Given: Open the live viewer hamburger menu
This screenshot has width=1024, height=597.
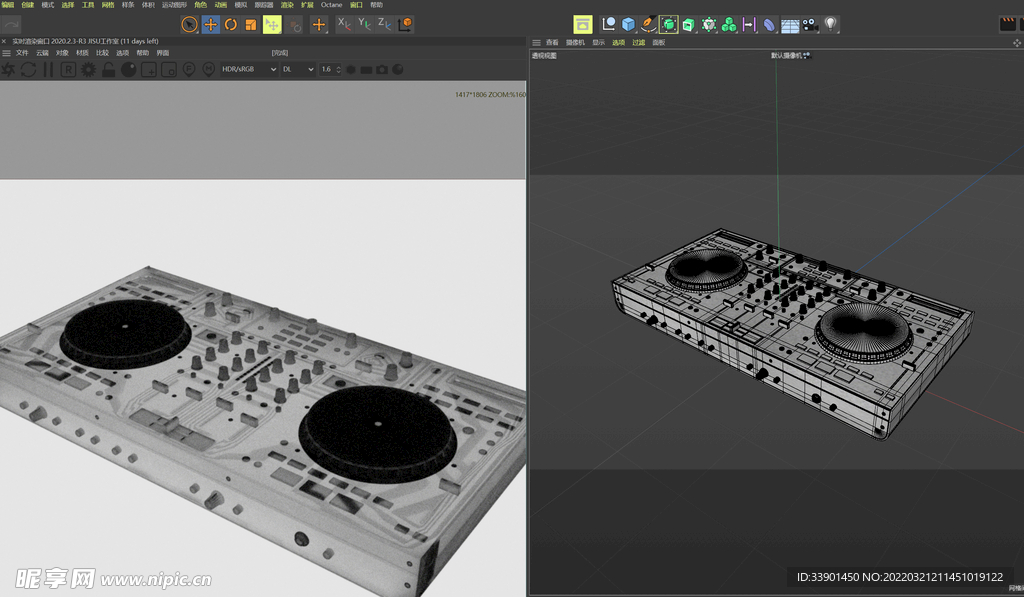Looking at the screenshot, I should pyautogui.click(x=6, y=53).
